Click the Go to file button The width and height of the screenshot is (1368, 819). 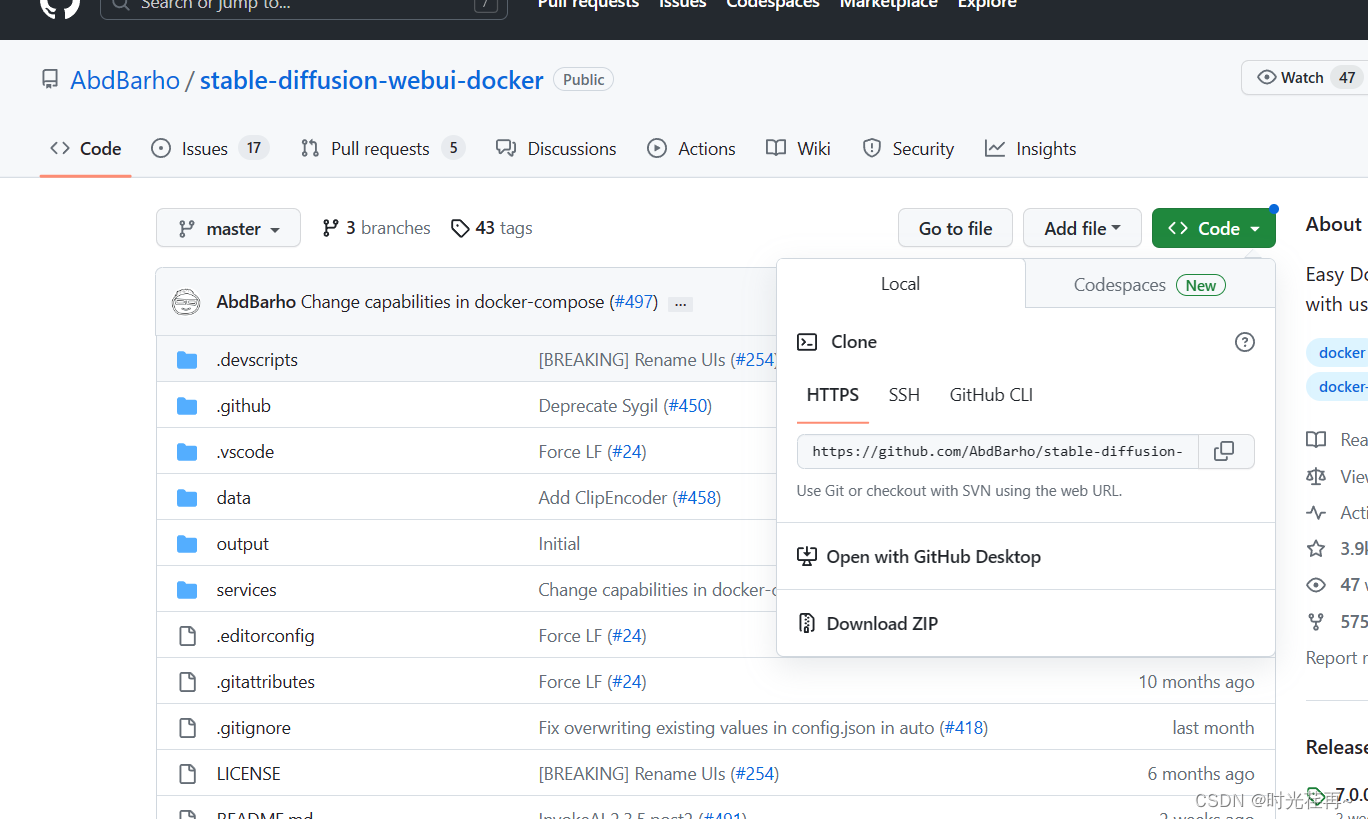click(x=955, y=228)
